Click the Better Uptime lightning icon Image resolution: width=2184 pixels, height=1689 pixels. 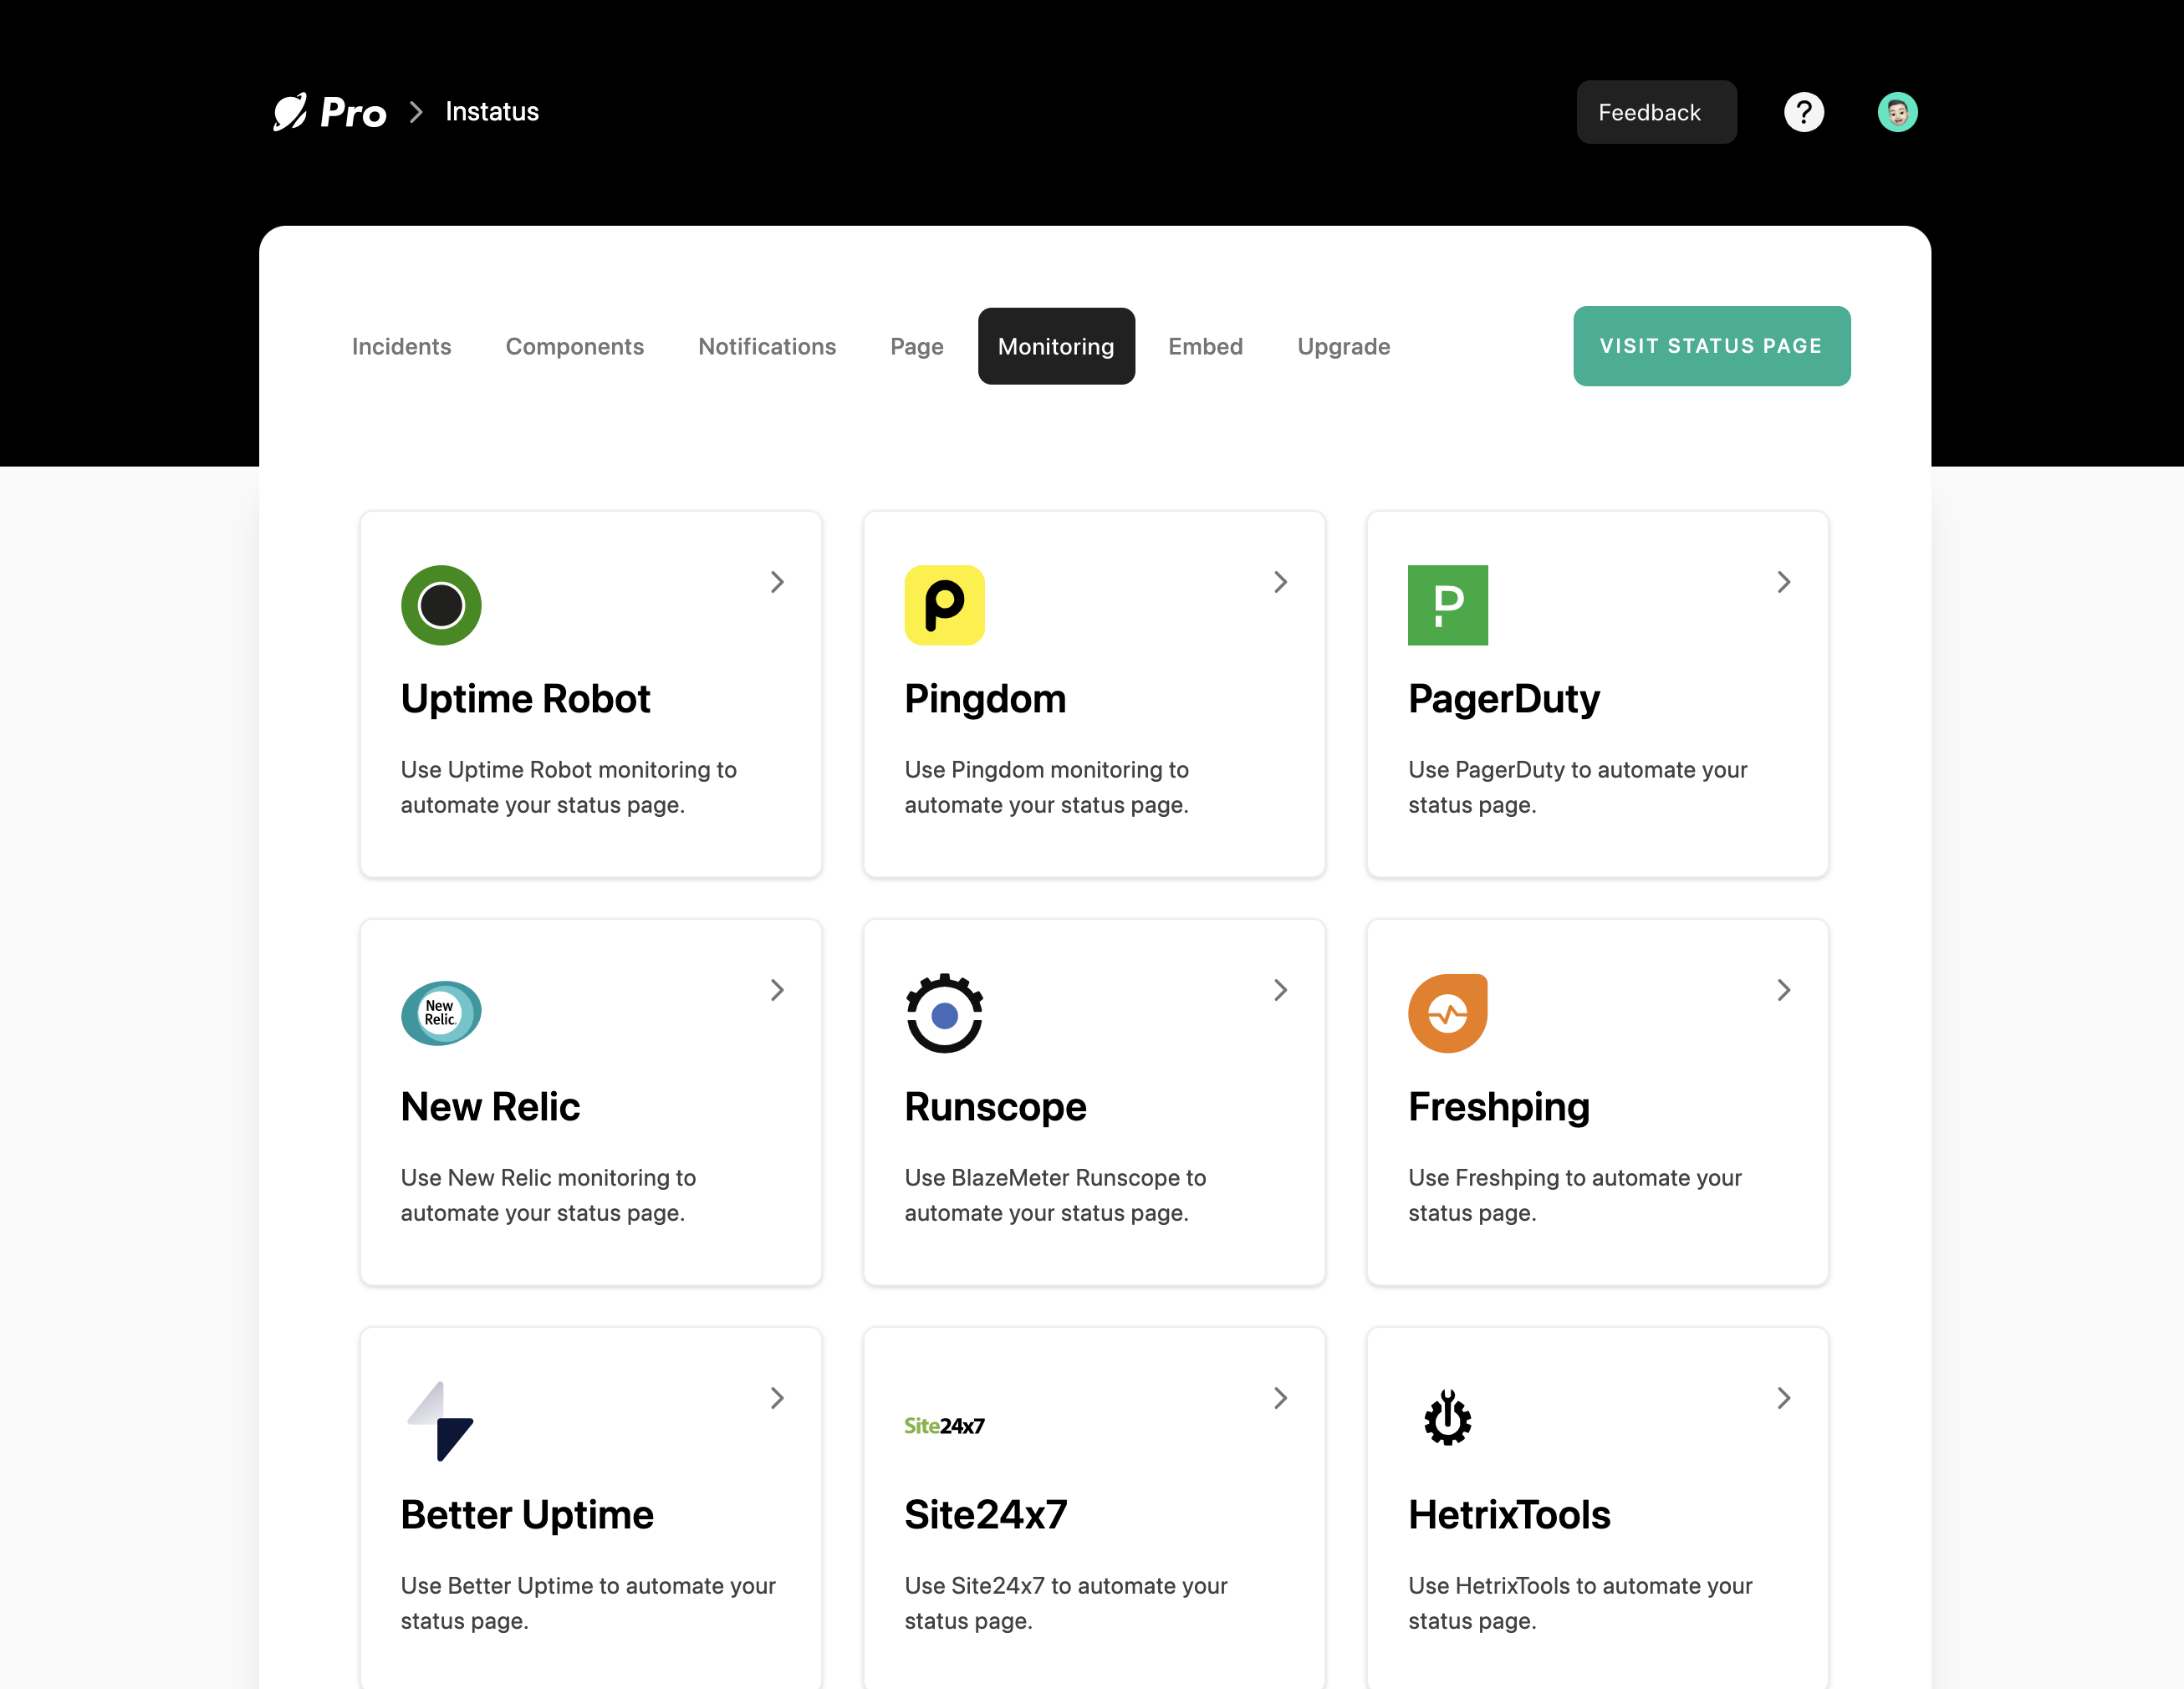click(x=441, y=1421)
